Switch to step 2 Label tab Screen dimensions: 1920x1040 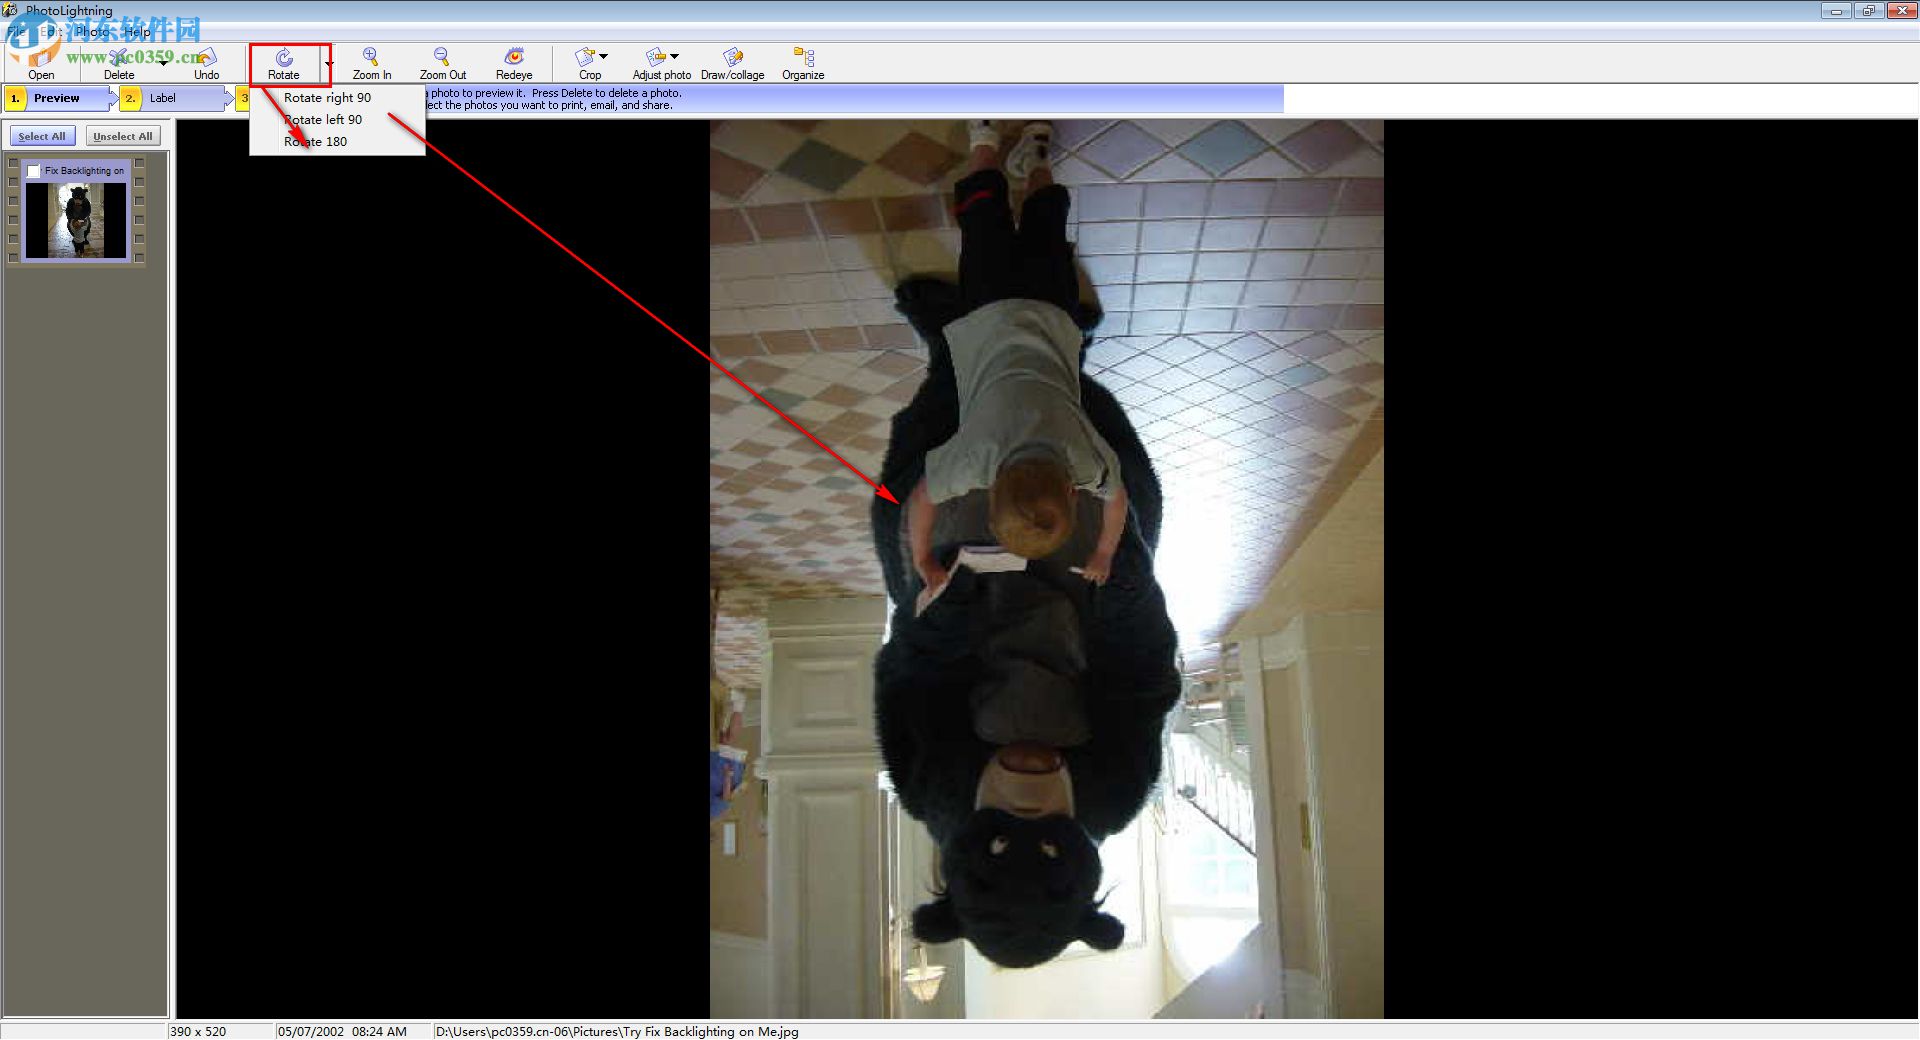[x=173, y=98]
